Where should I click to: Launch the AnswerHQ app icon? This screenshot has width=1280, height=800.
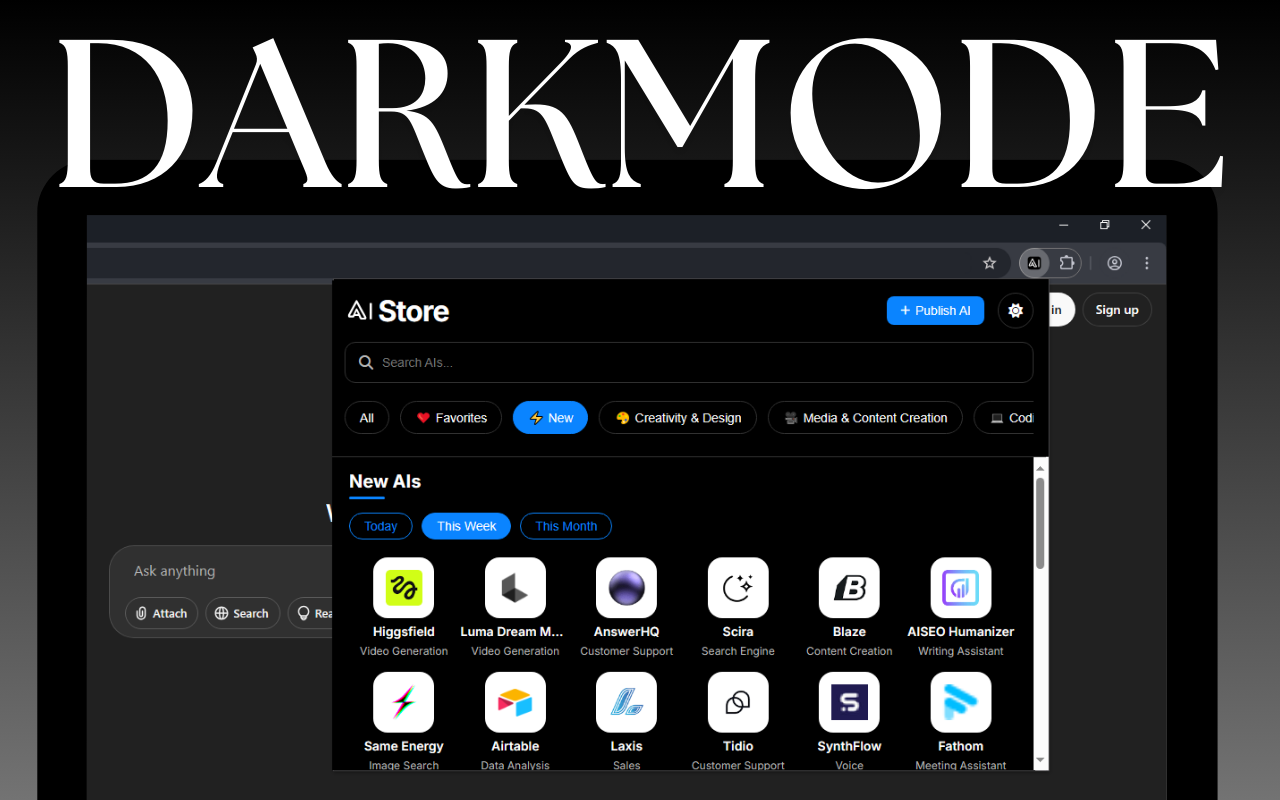[626, 587]
